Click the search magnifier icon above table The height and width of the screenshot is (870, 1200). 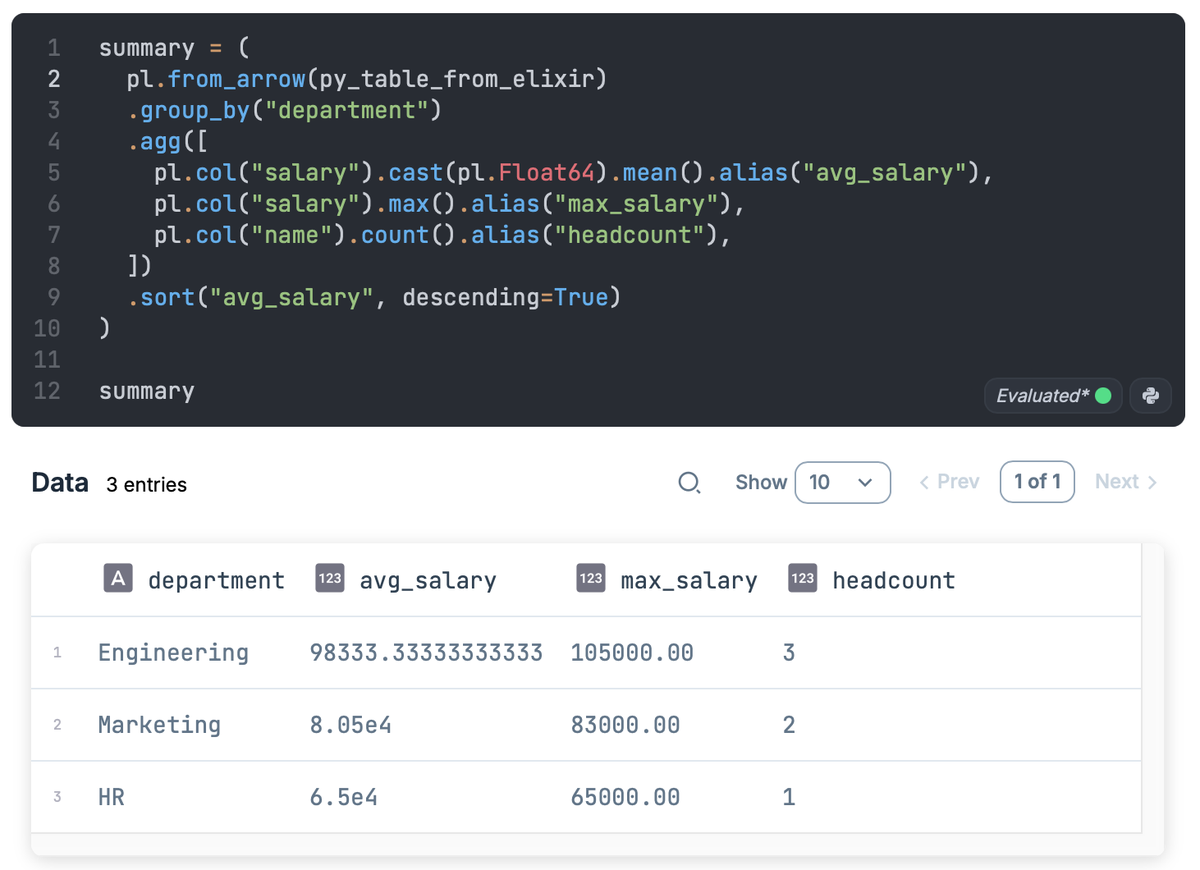pos(689,483)
